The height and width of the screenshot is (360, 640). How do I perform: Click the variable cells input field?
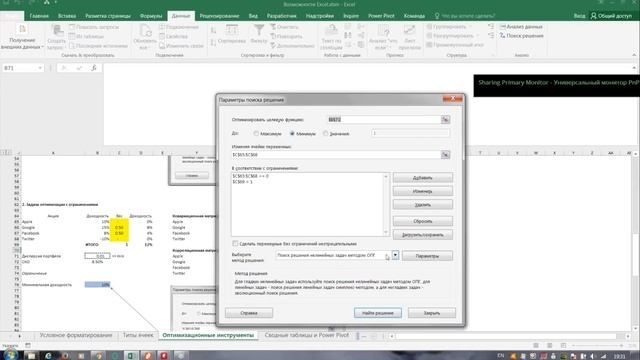(336, 155)
